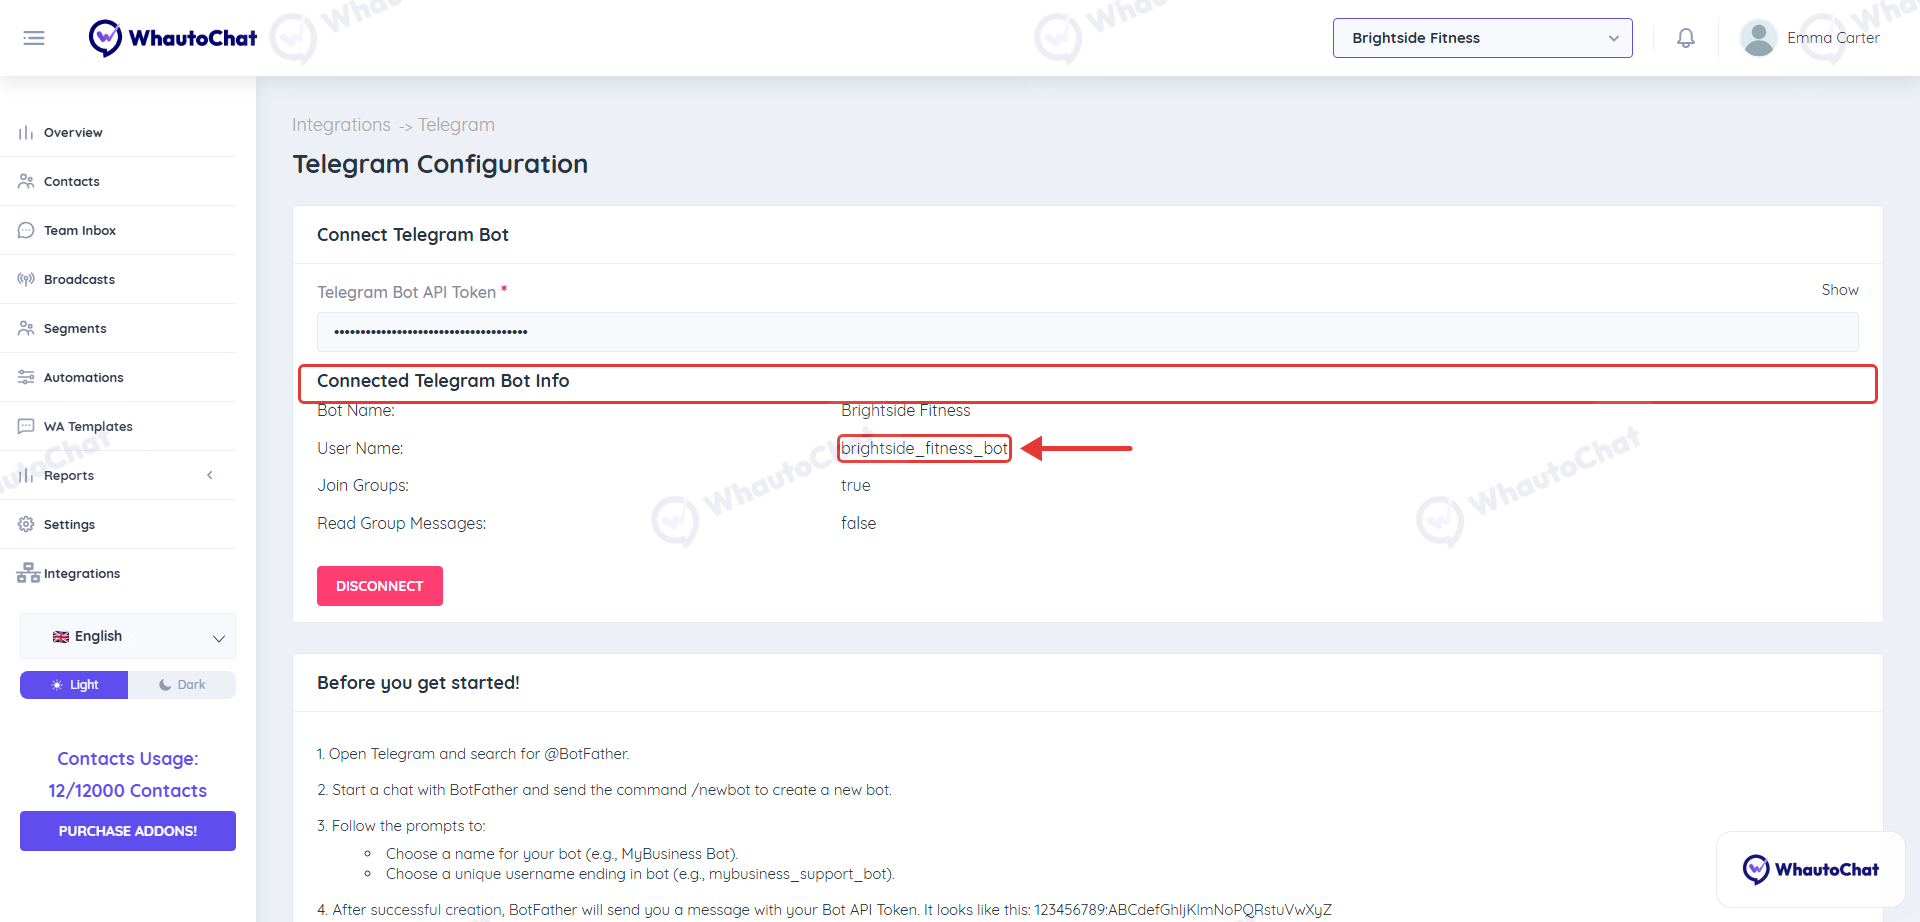
Task: Open the Settings menu label
Action: click(69, 525)
